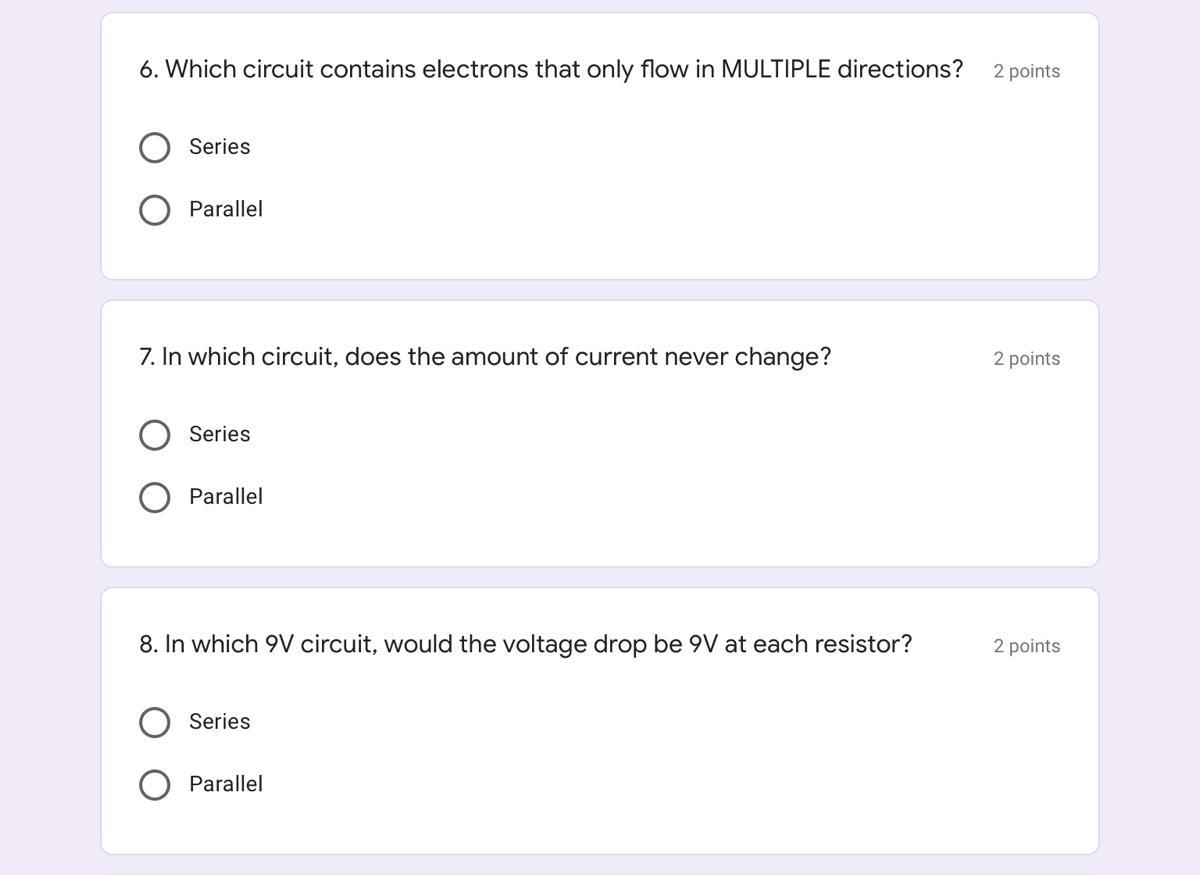Click the 2 points label on question 6
This screenshot has width=1200, height=875.
pos(1026,71)
